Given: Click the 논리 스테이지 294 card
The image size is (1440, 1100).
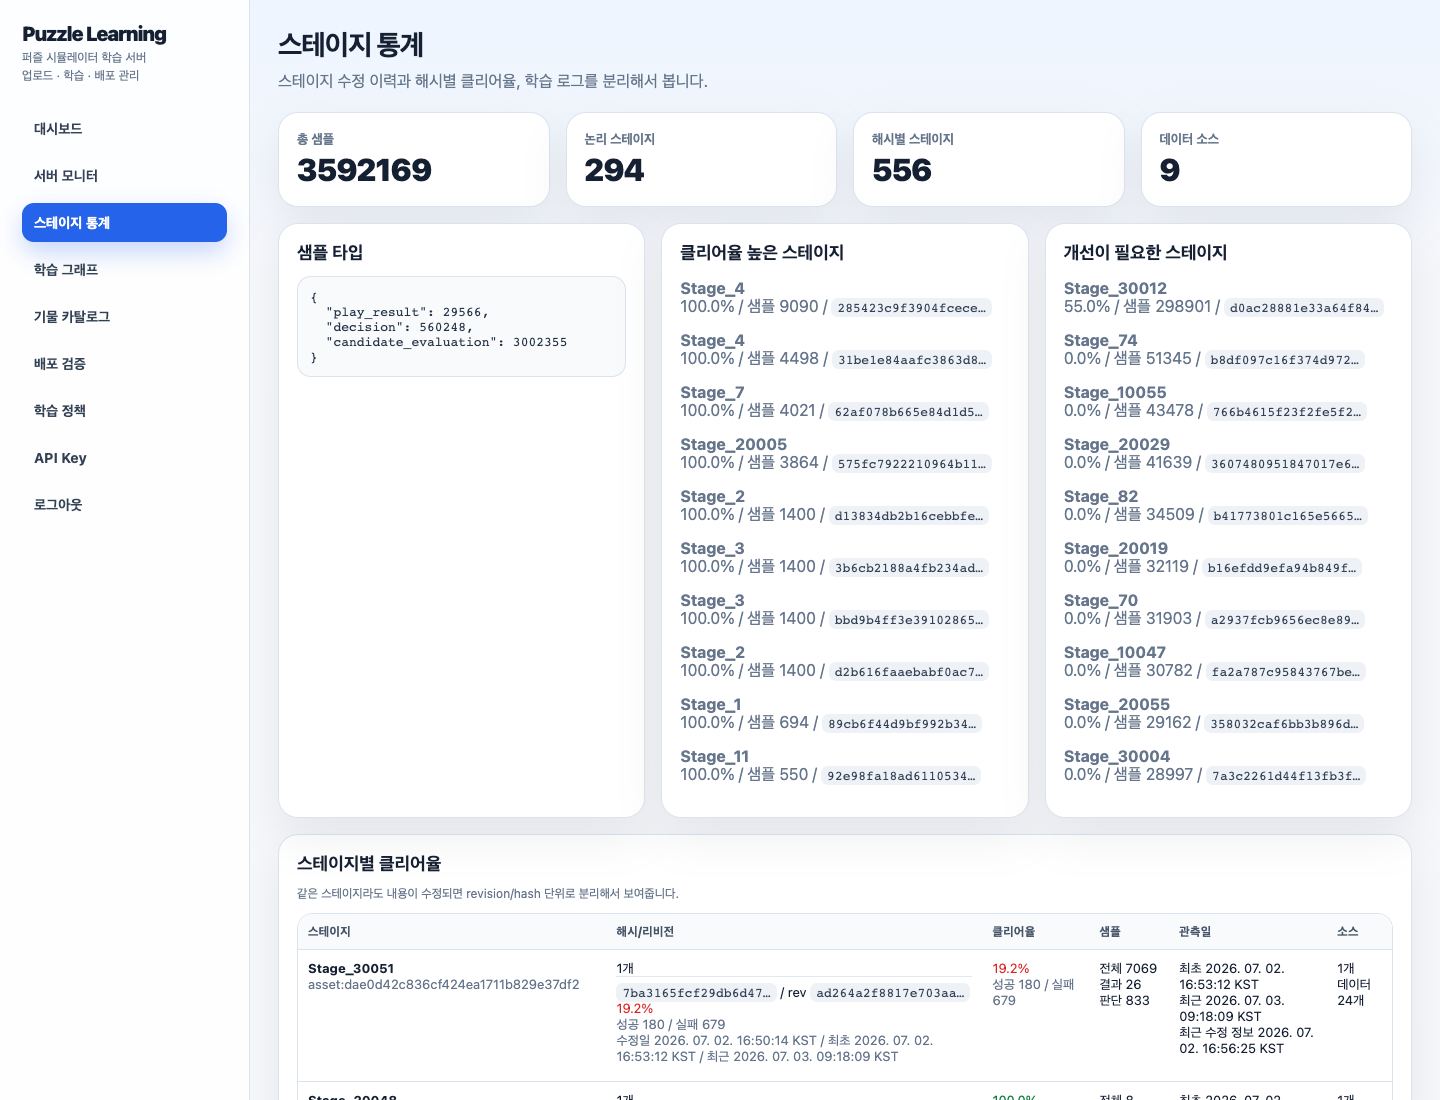Looking at the screenshot, I should tap(701, 160).
